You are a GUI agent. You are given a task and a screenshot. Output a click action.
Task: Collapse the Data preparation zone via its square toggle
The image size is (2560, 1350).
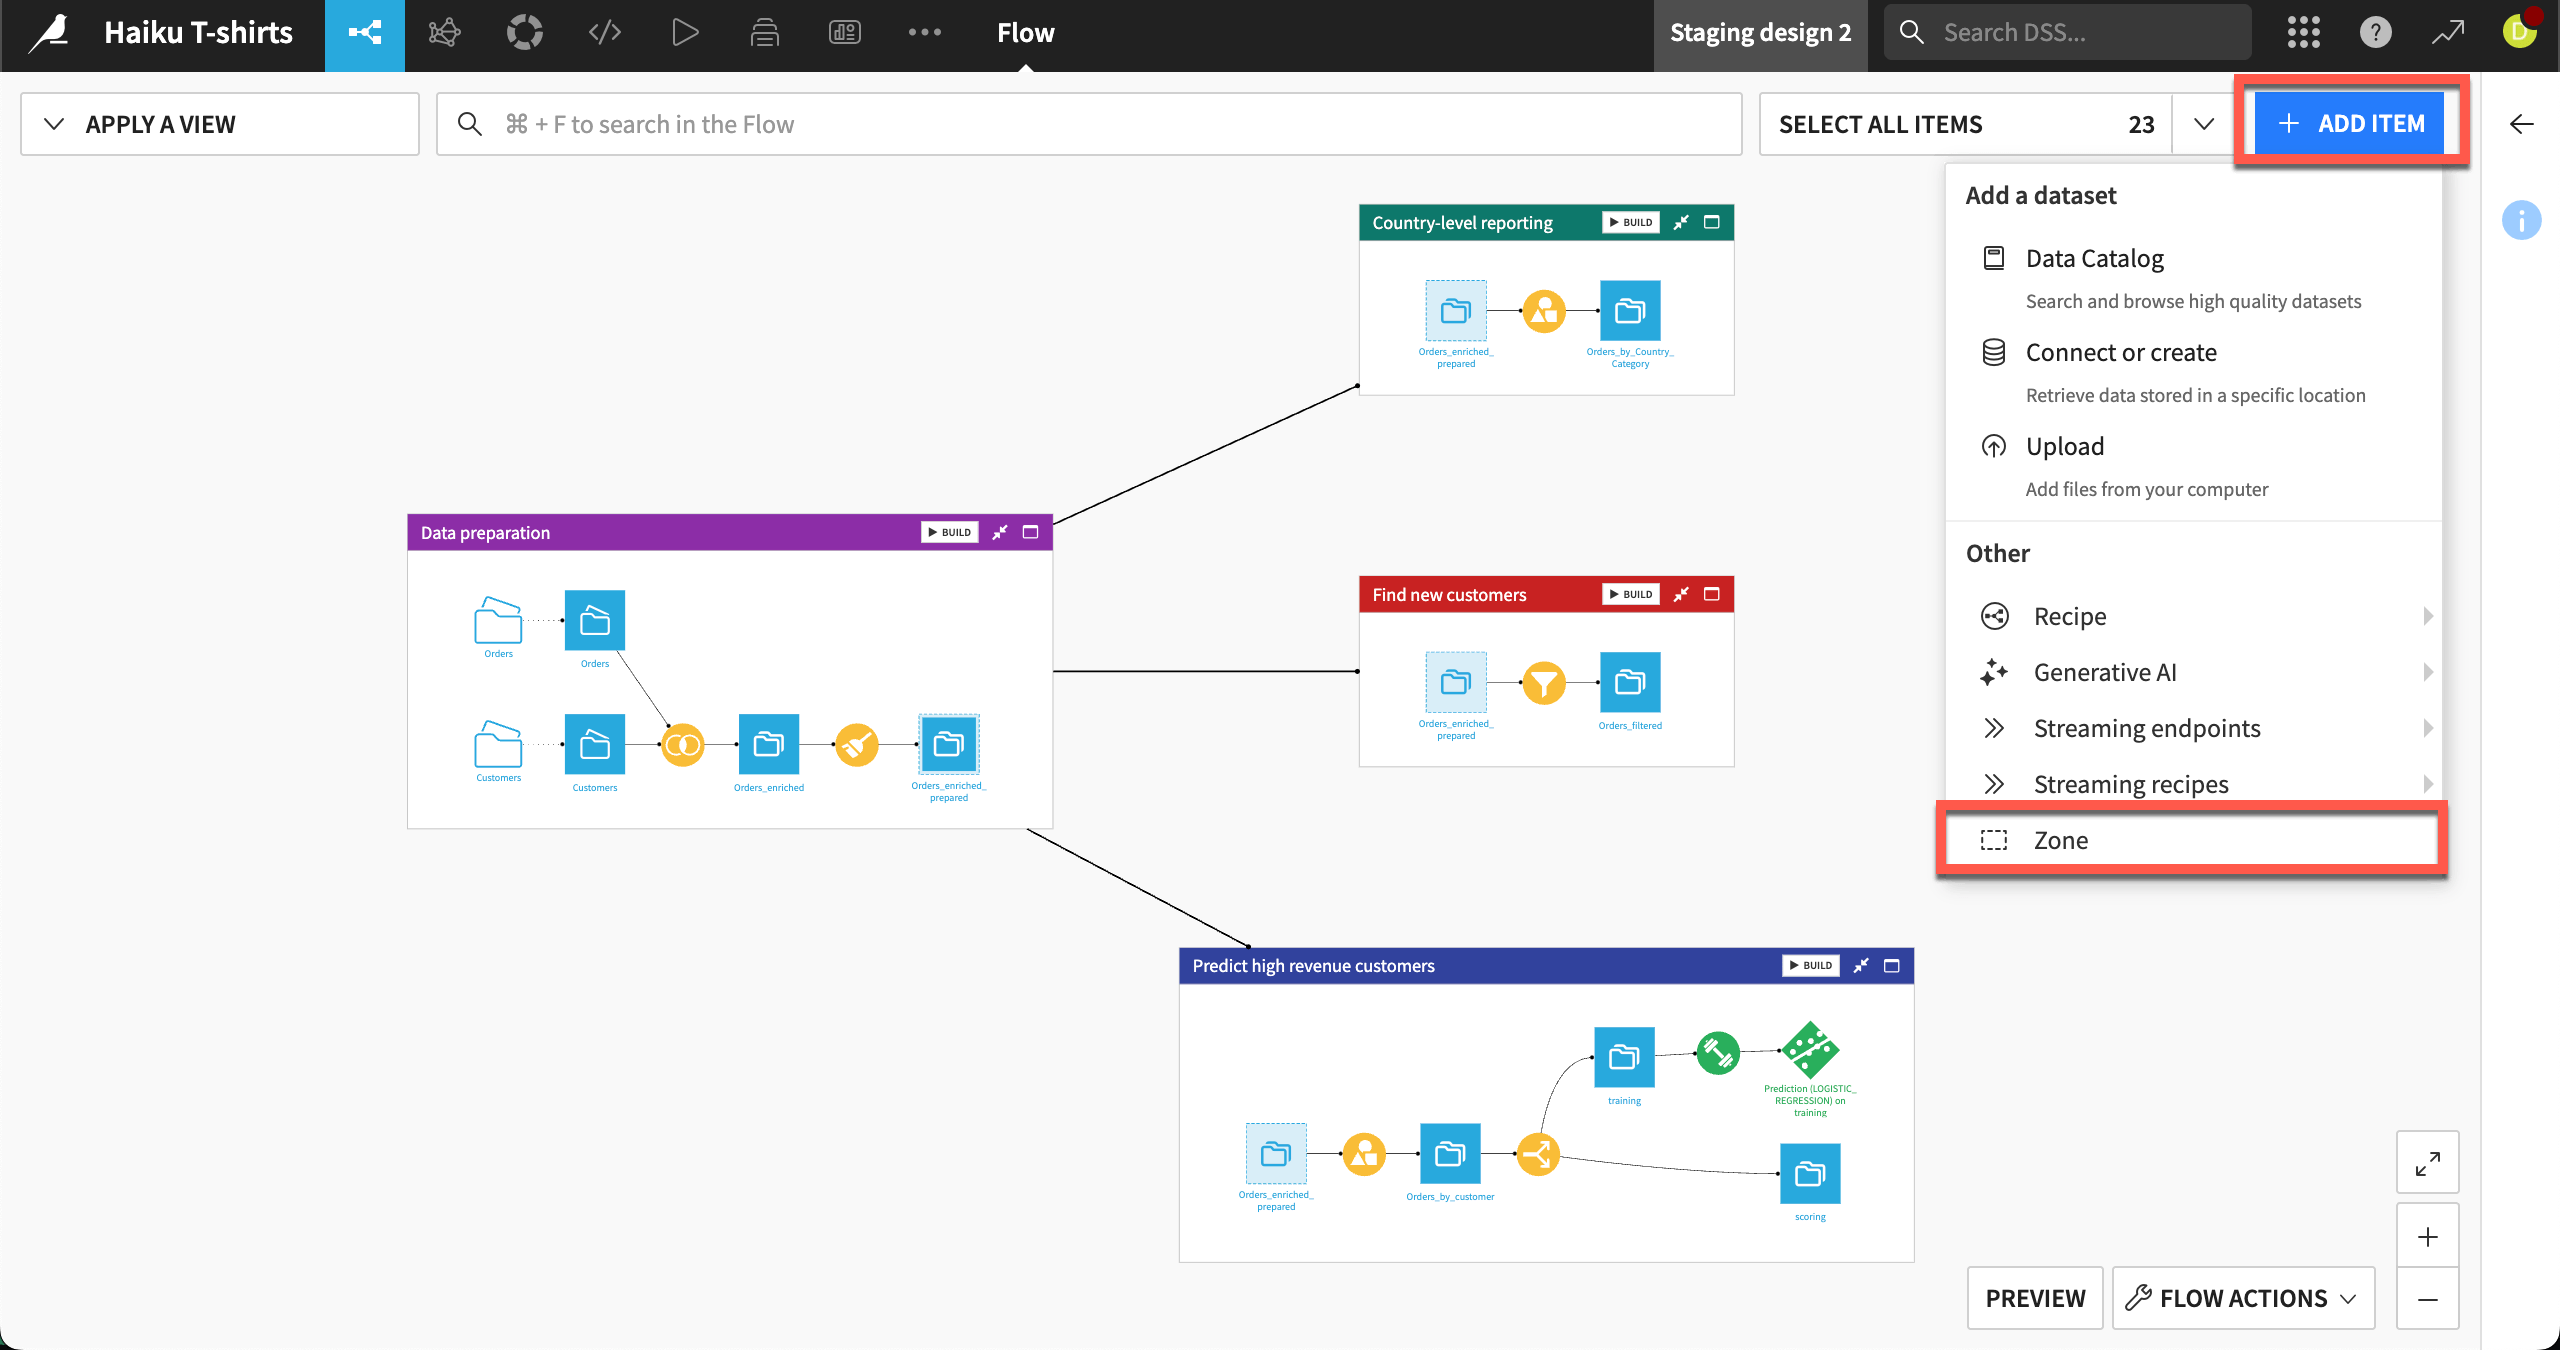(1030, 532)
